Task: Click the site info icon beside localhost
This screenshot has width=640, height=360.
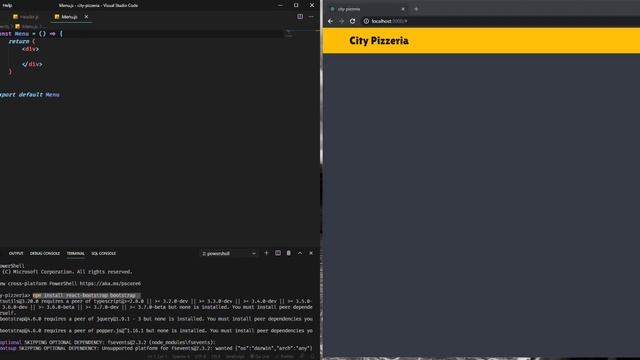Action: pyautogui.click(x=366, y=21)
